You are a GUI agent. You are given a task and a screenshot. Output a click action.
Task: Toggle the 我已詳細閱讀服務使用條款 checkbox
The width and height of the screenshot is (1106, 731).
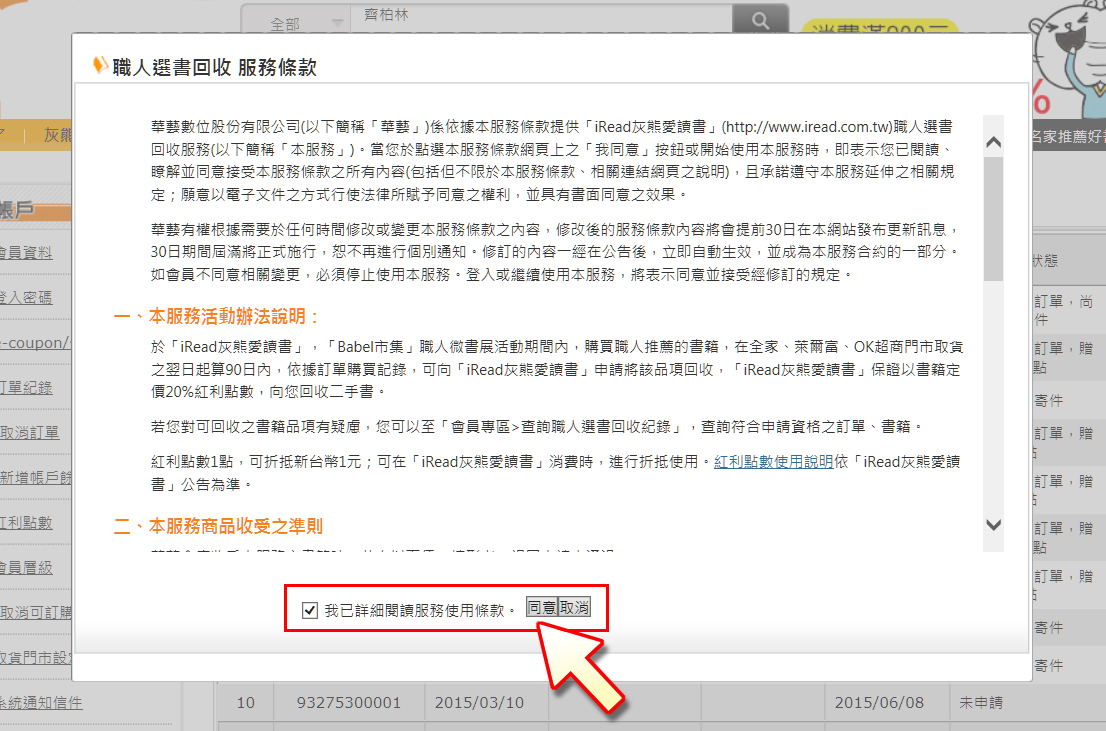coord(310,610)
